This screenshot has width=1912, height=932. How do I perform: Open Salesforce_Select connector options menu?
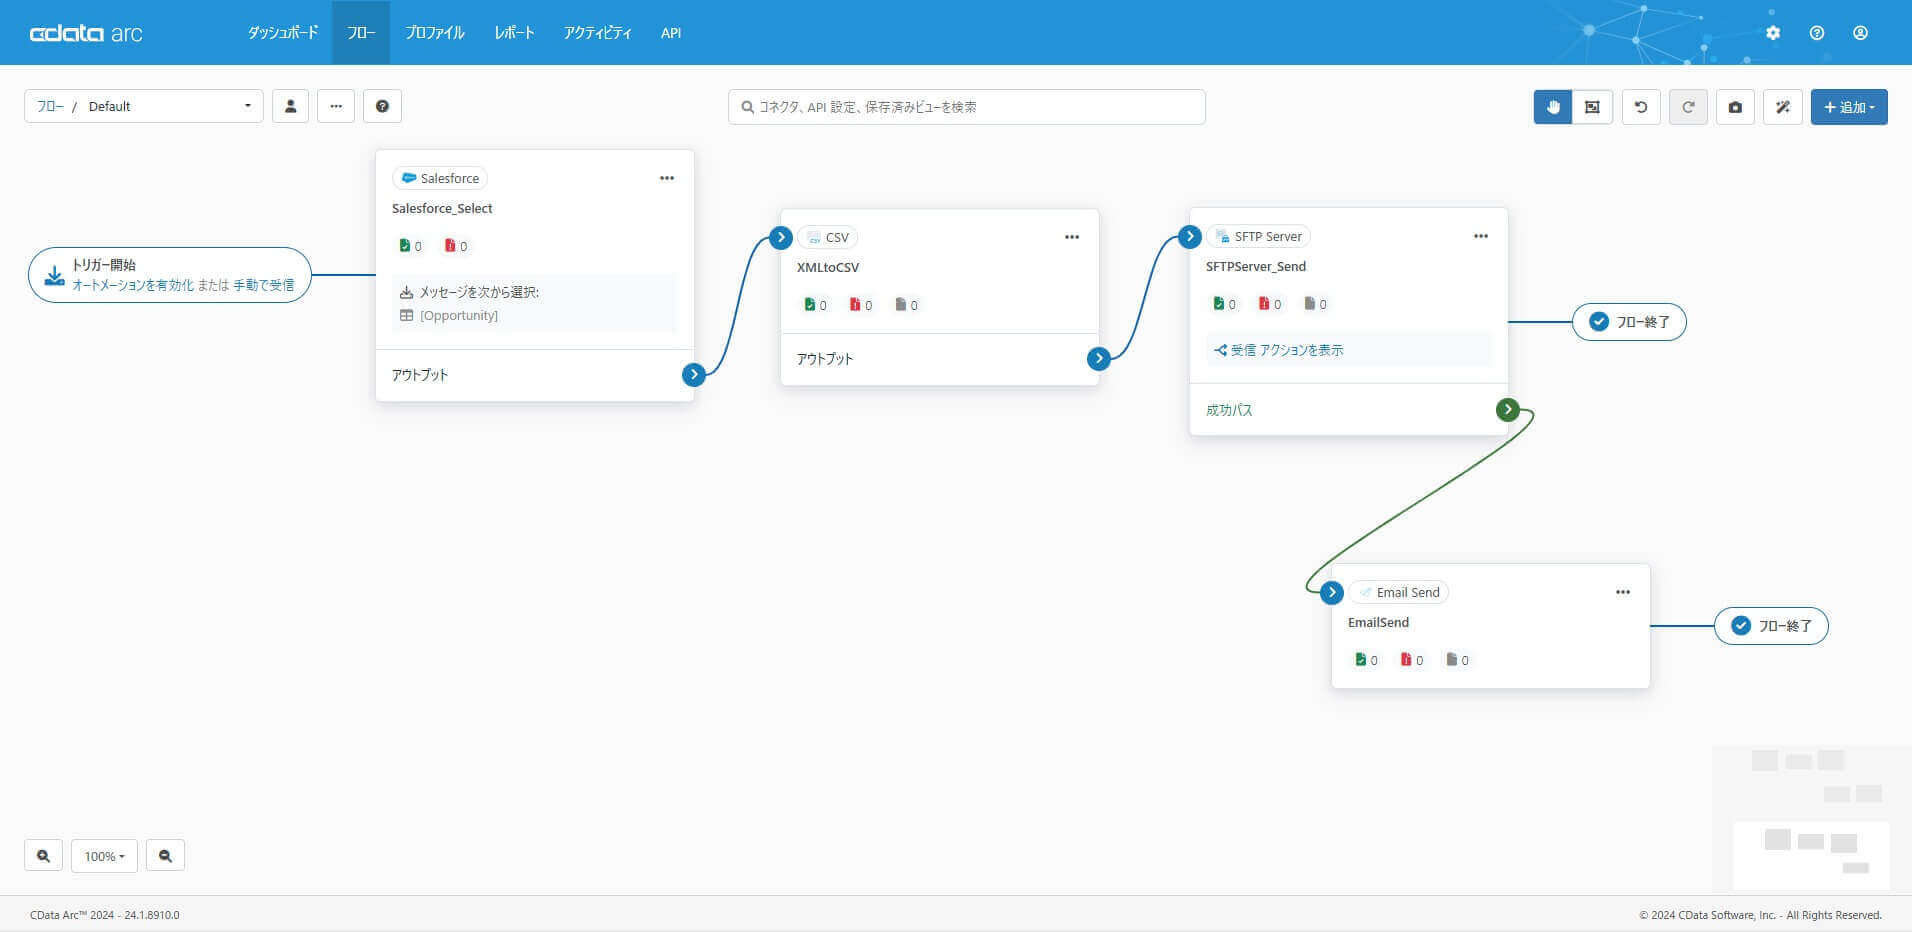click(667, 178)
